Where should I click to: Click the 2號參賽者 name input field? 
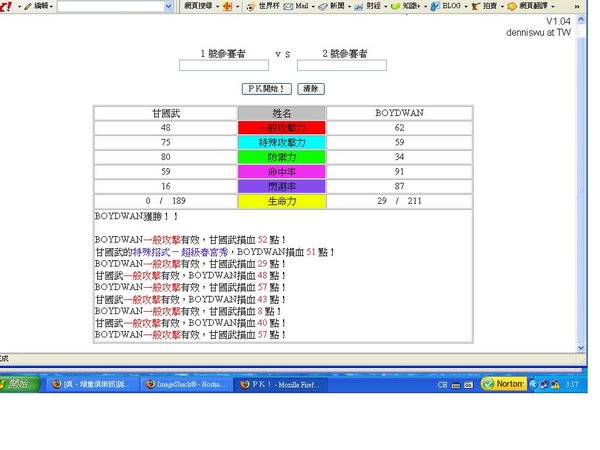(x=341, y=66)
